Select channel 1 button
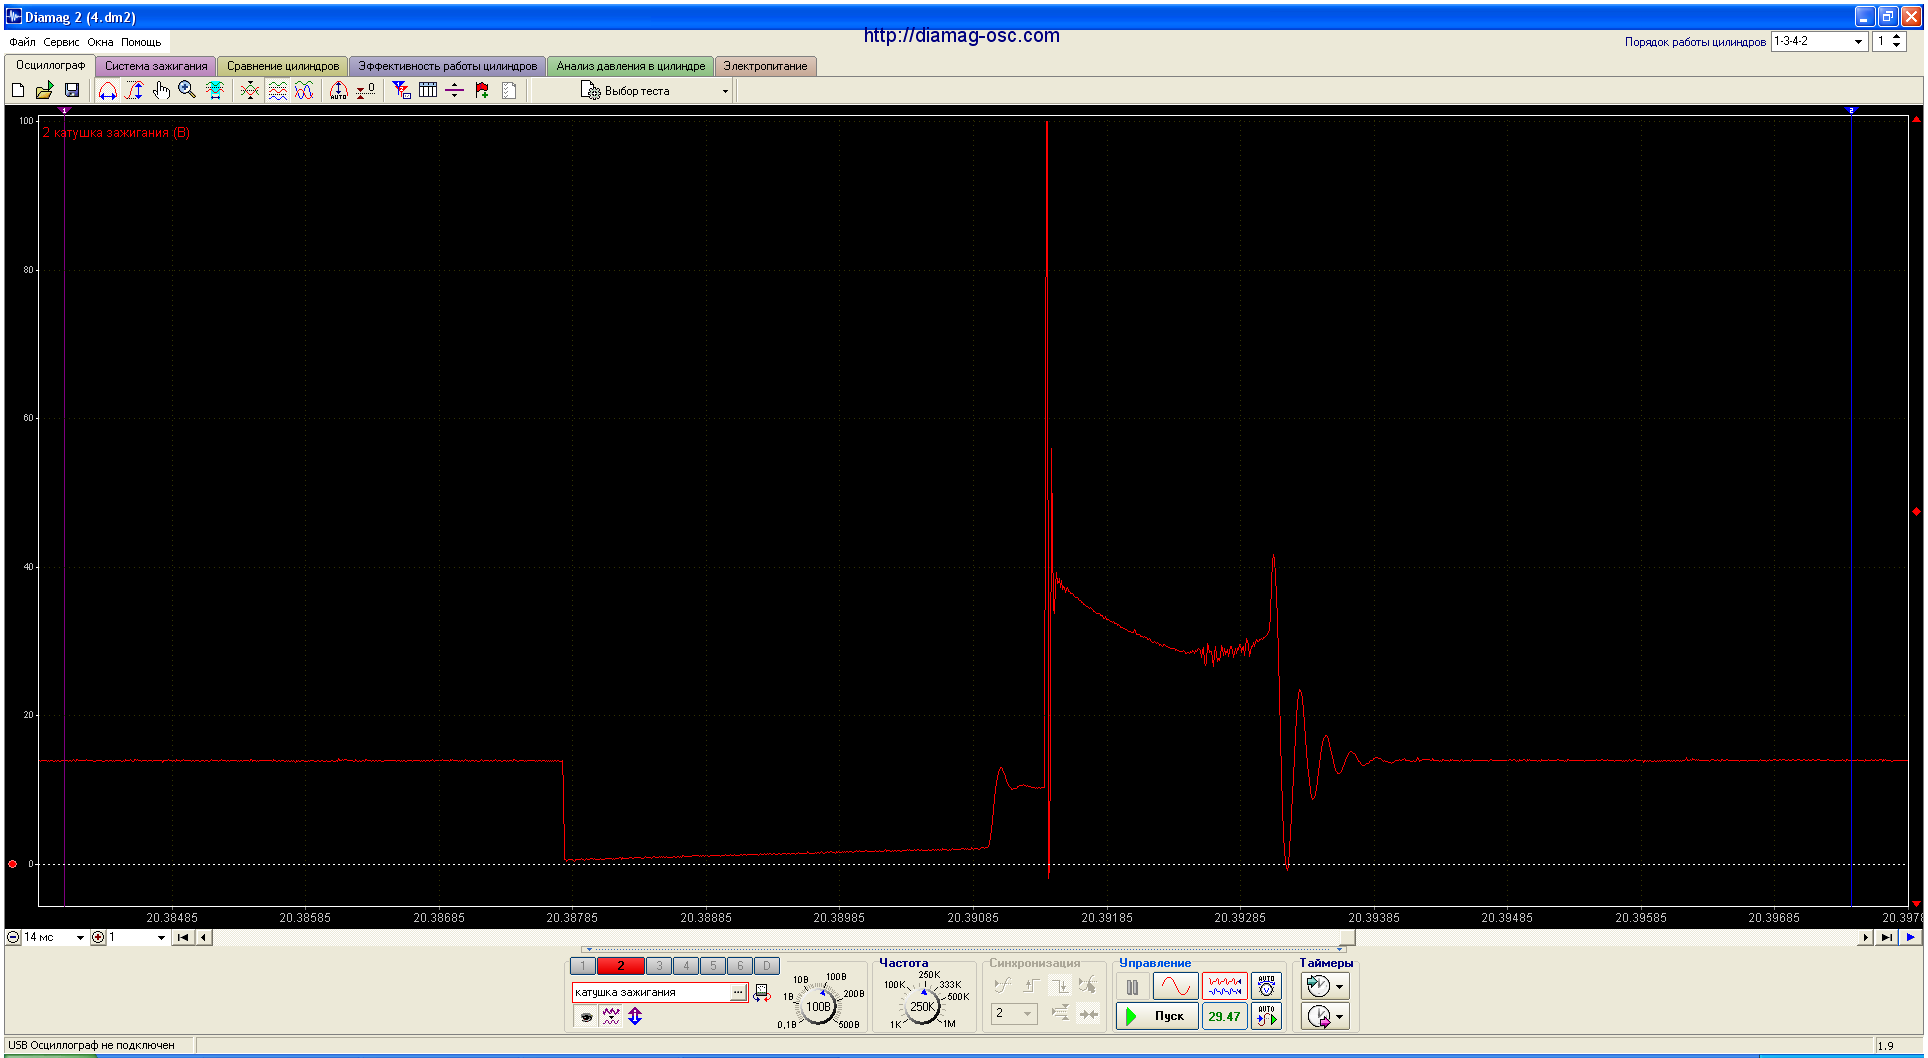1928x1058 pixels. click(x=582, y=966)
